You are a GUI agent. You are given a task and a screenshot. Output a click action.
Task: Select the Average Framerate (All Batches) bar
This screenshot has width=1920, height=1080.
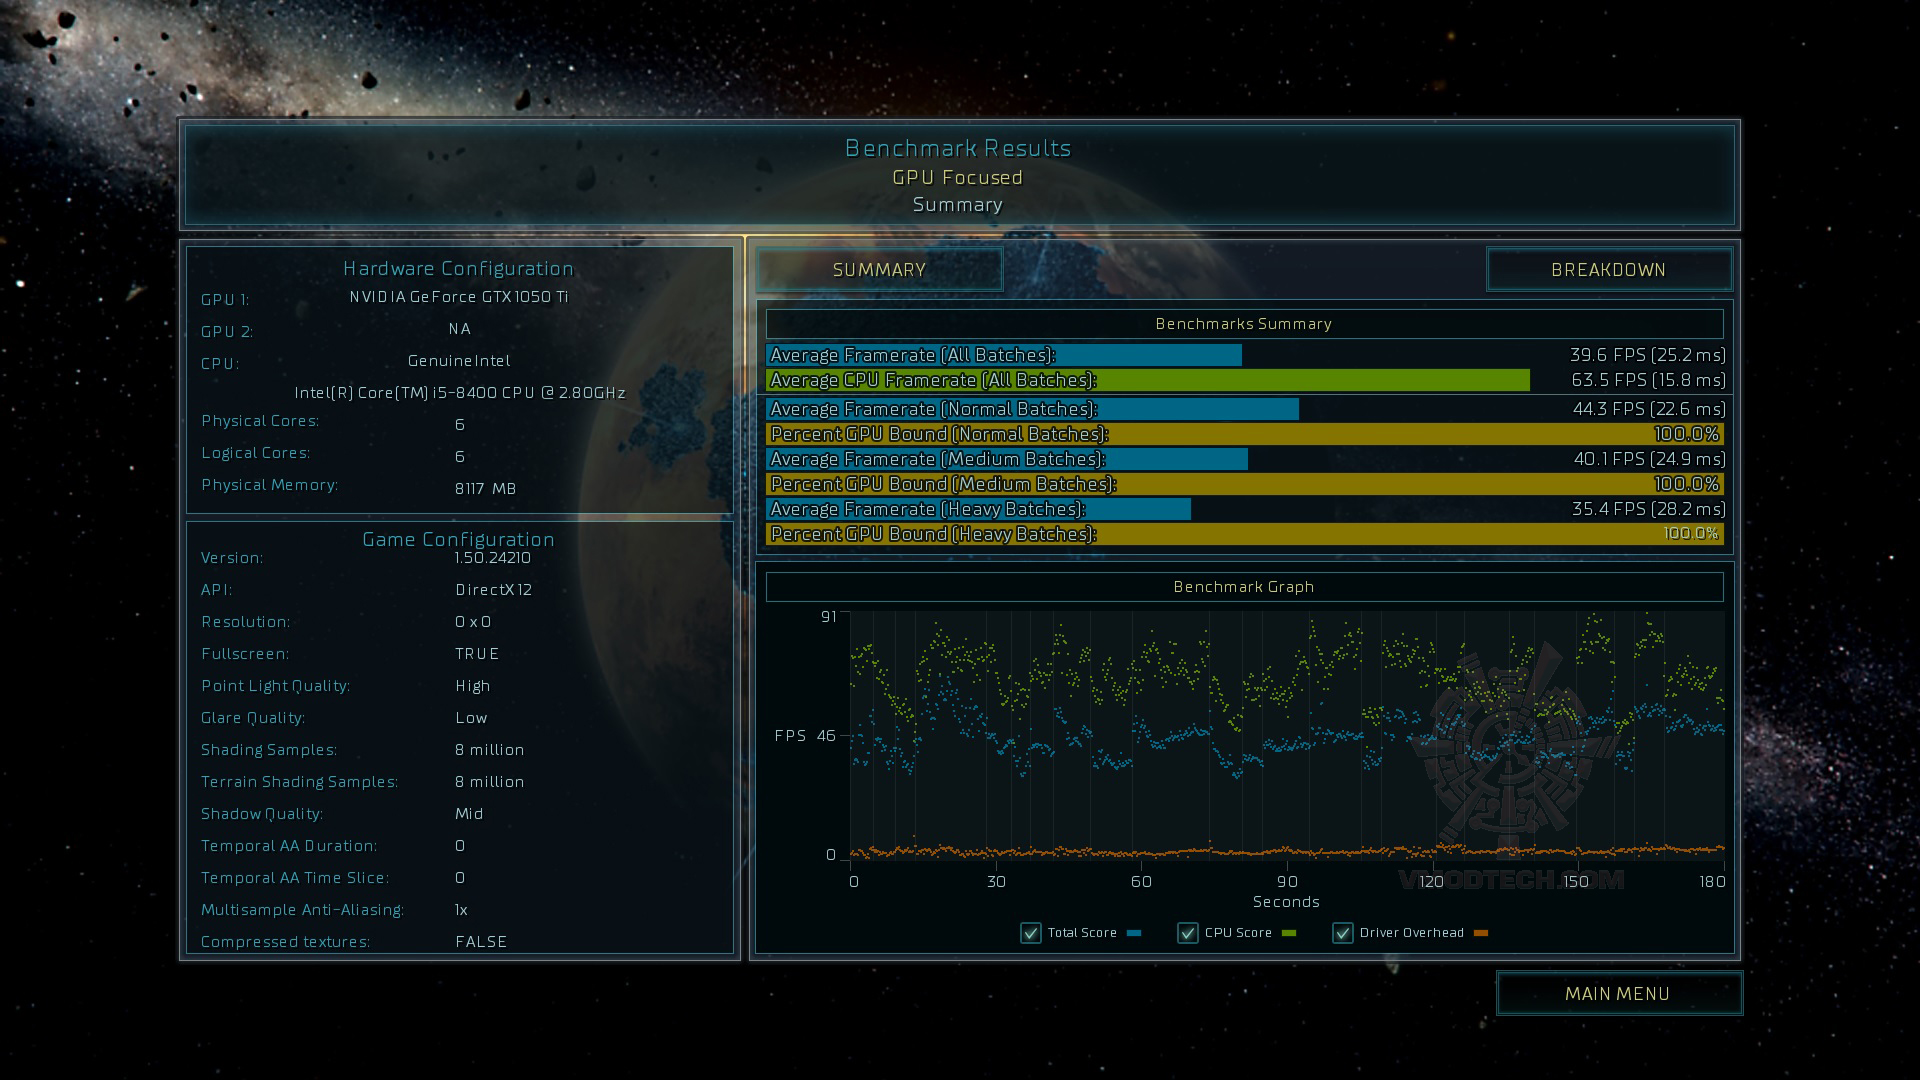(1003, 355)
